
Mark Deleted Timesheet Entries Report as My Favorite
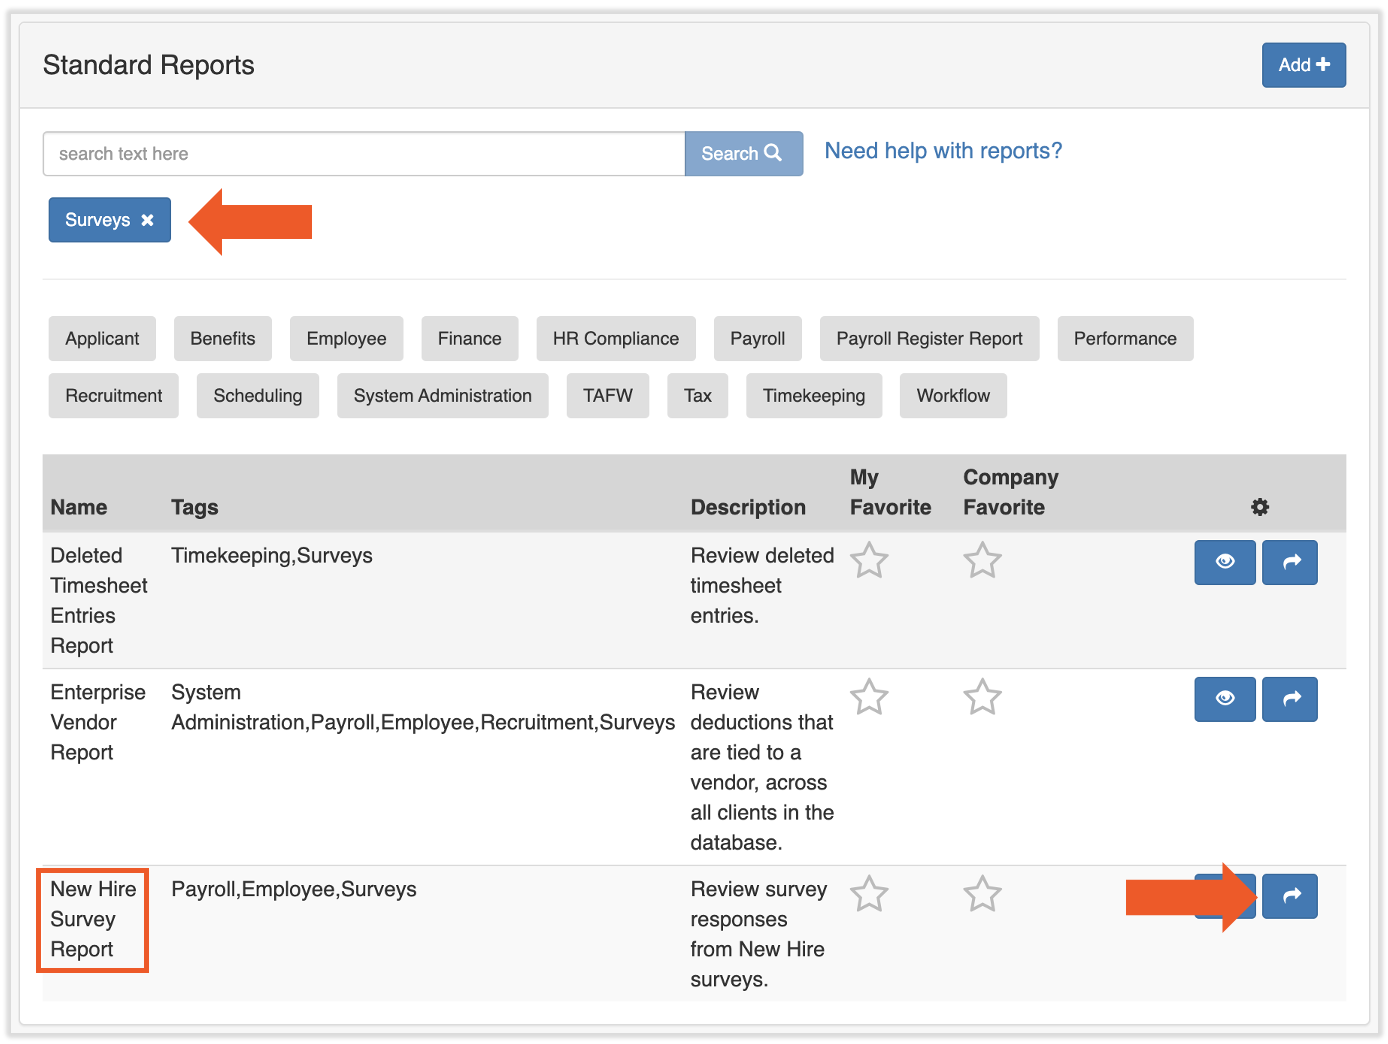pos(869,561)
